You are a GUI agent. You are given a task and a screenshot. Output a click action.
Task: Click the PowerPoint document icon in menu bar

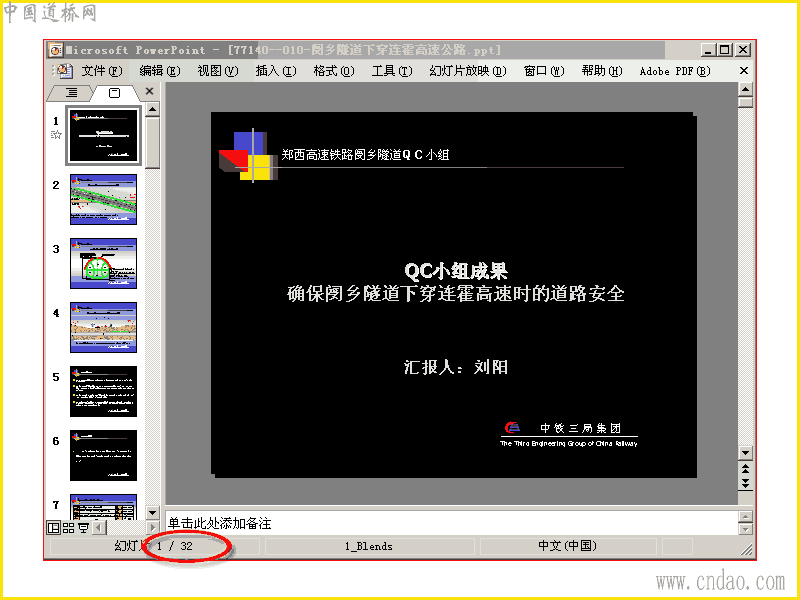coord(64,71)
